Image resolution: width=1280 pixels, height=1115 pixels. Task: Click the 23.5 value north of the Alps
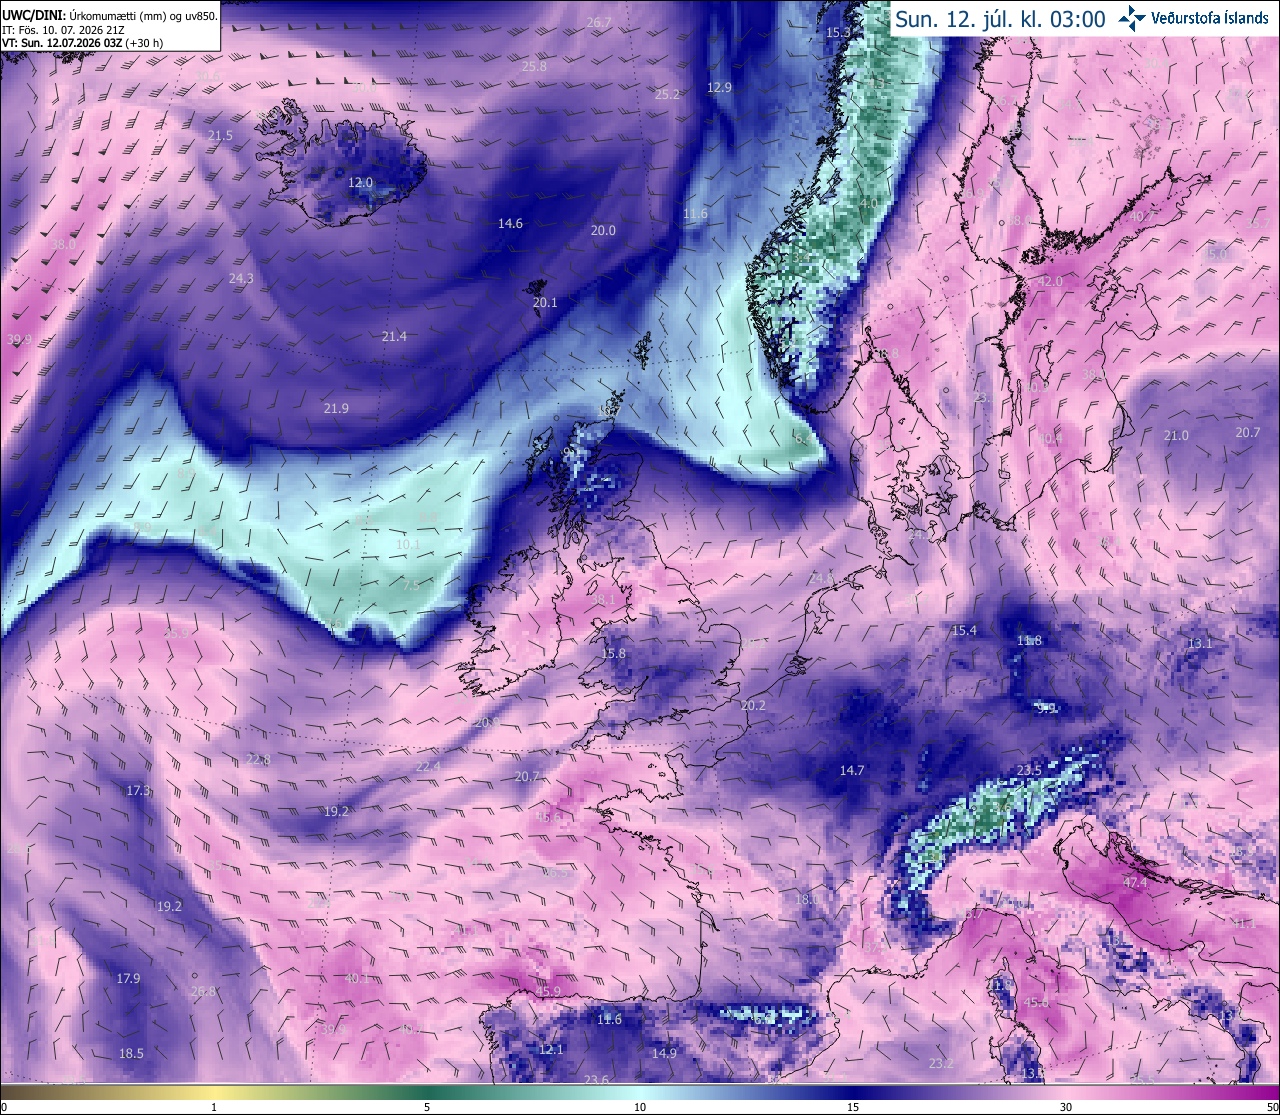tap(1029, 770)
